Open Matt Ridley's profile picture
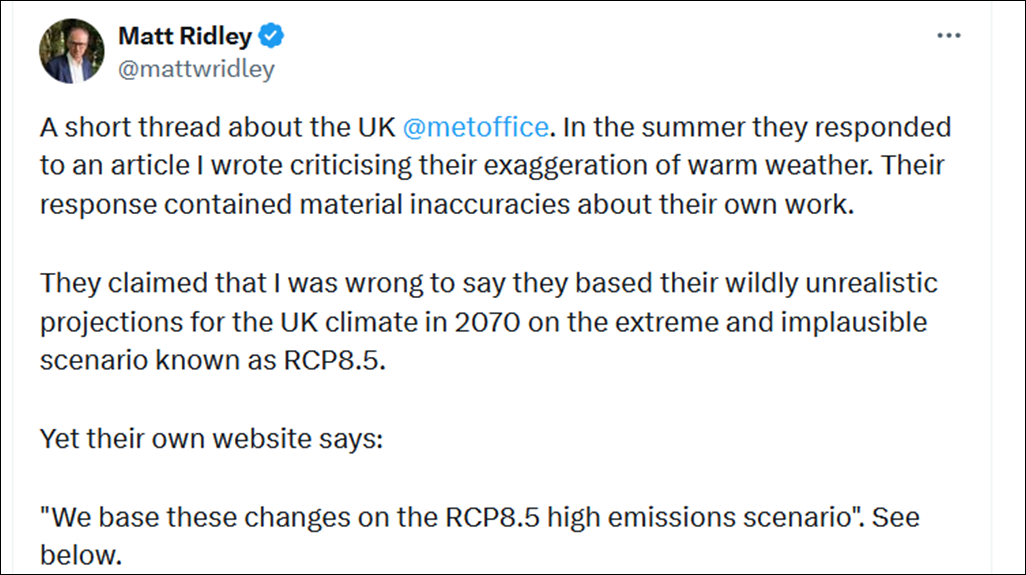The width and height of the screenshot is (1026, 575). tap(73, 50)
